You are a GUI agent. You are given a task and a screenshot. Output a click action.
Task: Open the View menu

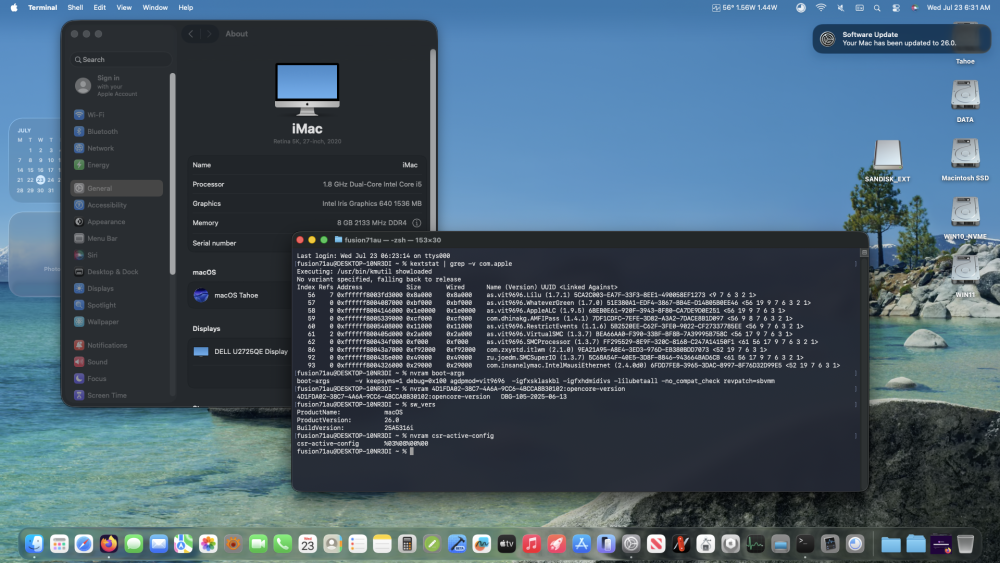[124, 8]
